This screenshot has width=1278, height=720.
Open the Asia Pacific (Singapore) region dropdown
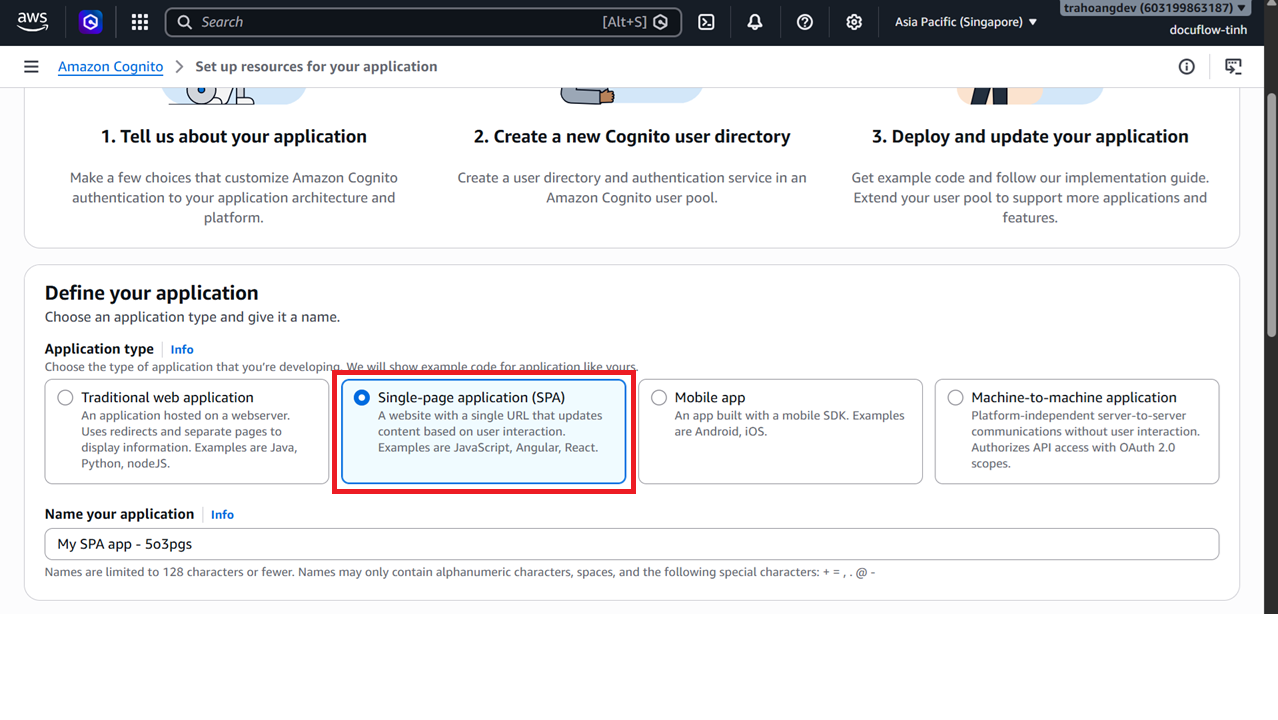point(966,22)
